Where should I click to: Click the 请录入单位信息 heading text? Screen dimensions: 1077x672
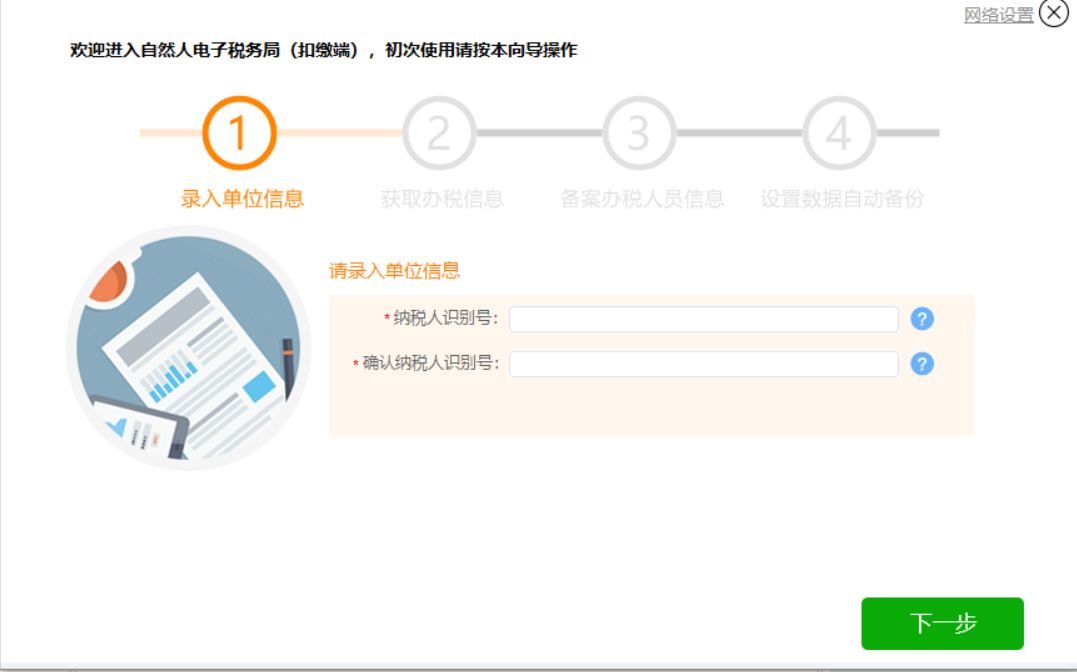tap(394, 271)
